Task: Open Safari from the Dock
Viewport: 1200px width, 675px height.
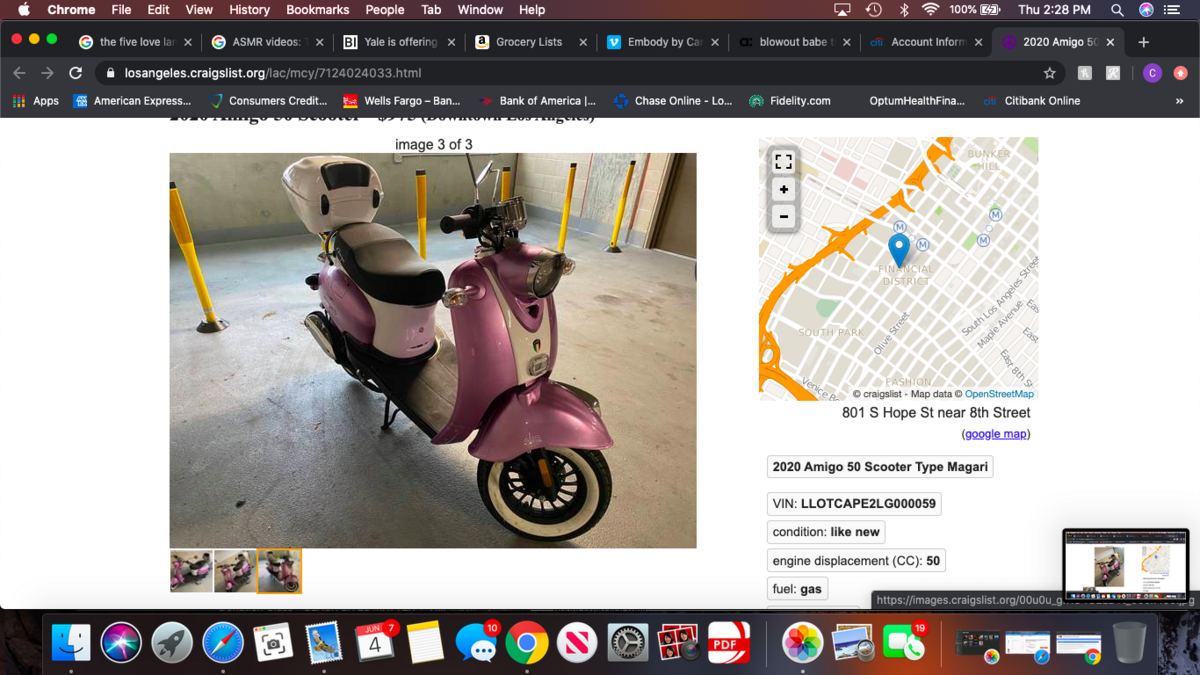Action: pyautogui.click(x=223, y=643)
